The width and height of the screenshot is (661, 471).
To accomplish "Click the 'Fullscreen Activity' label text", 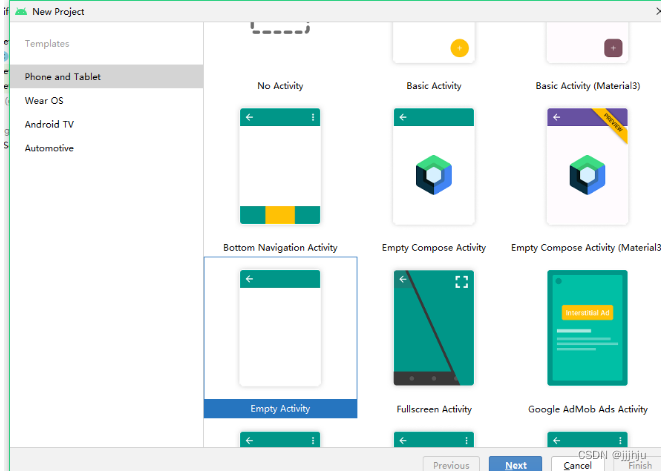I will click(434, 409).
